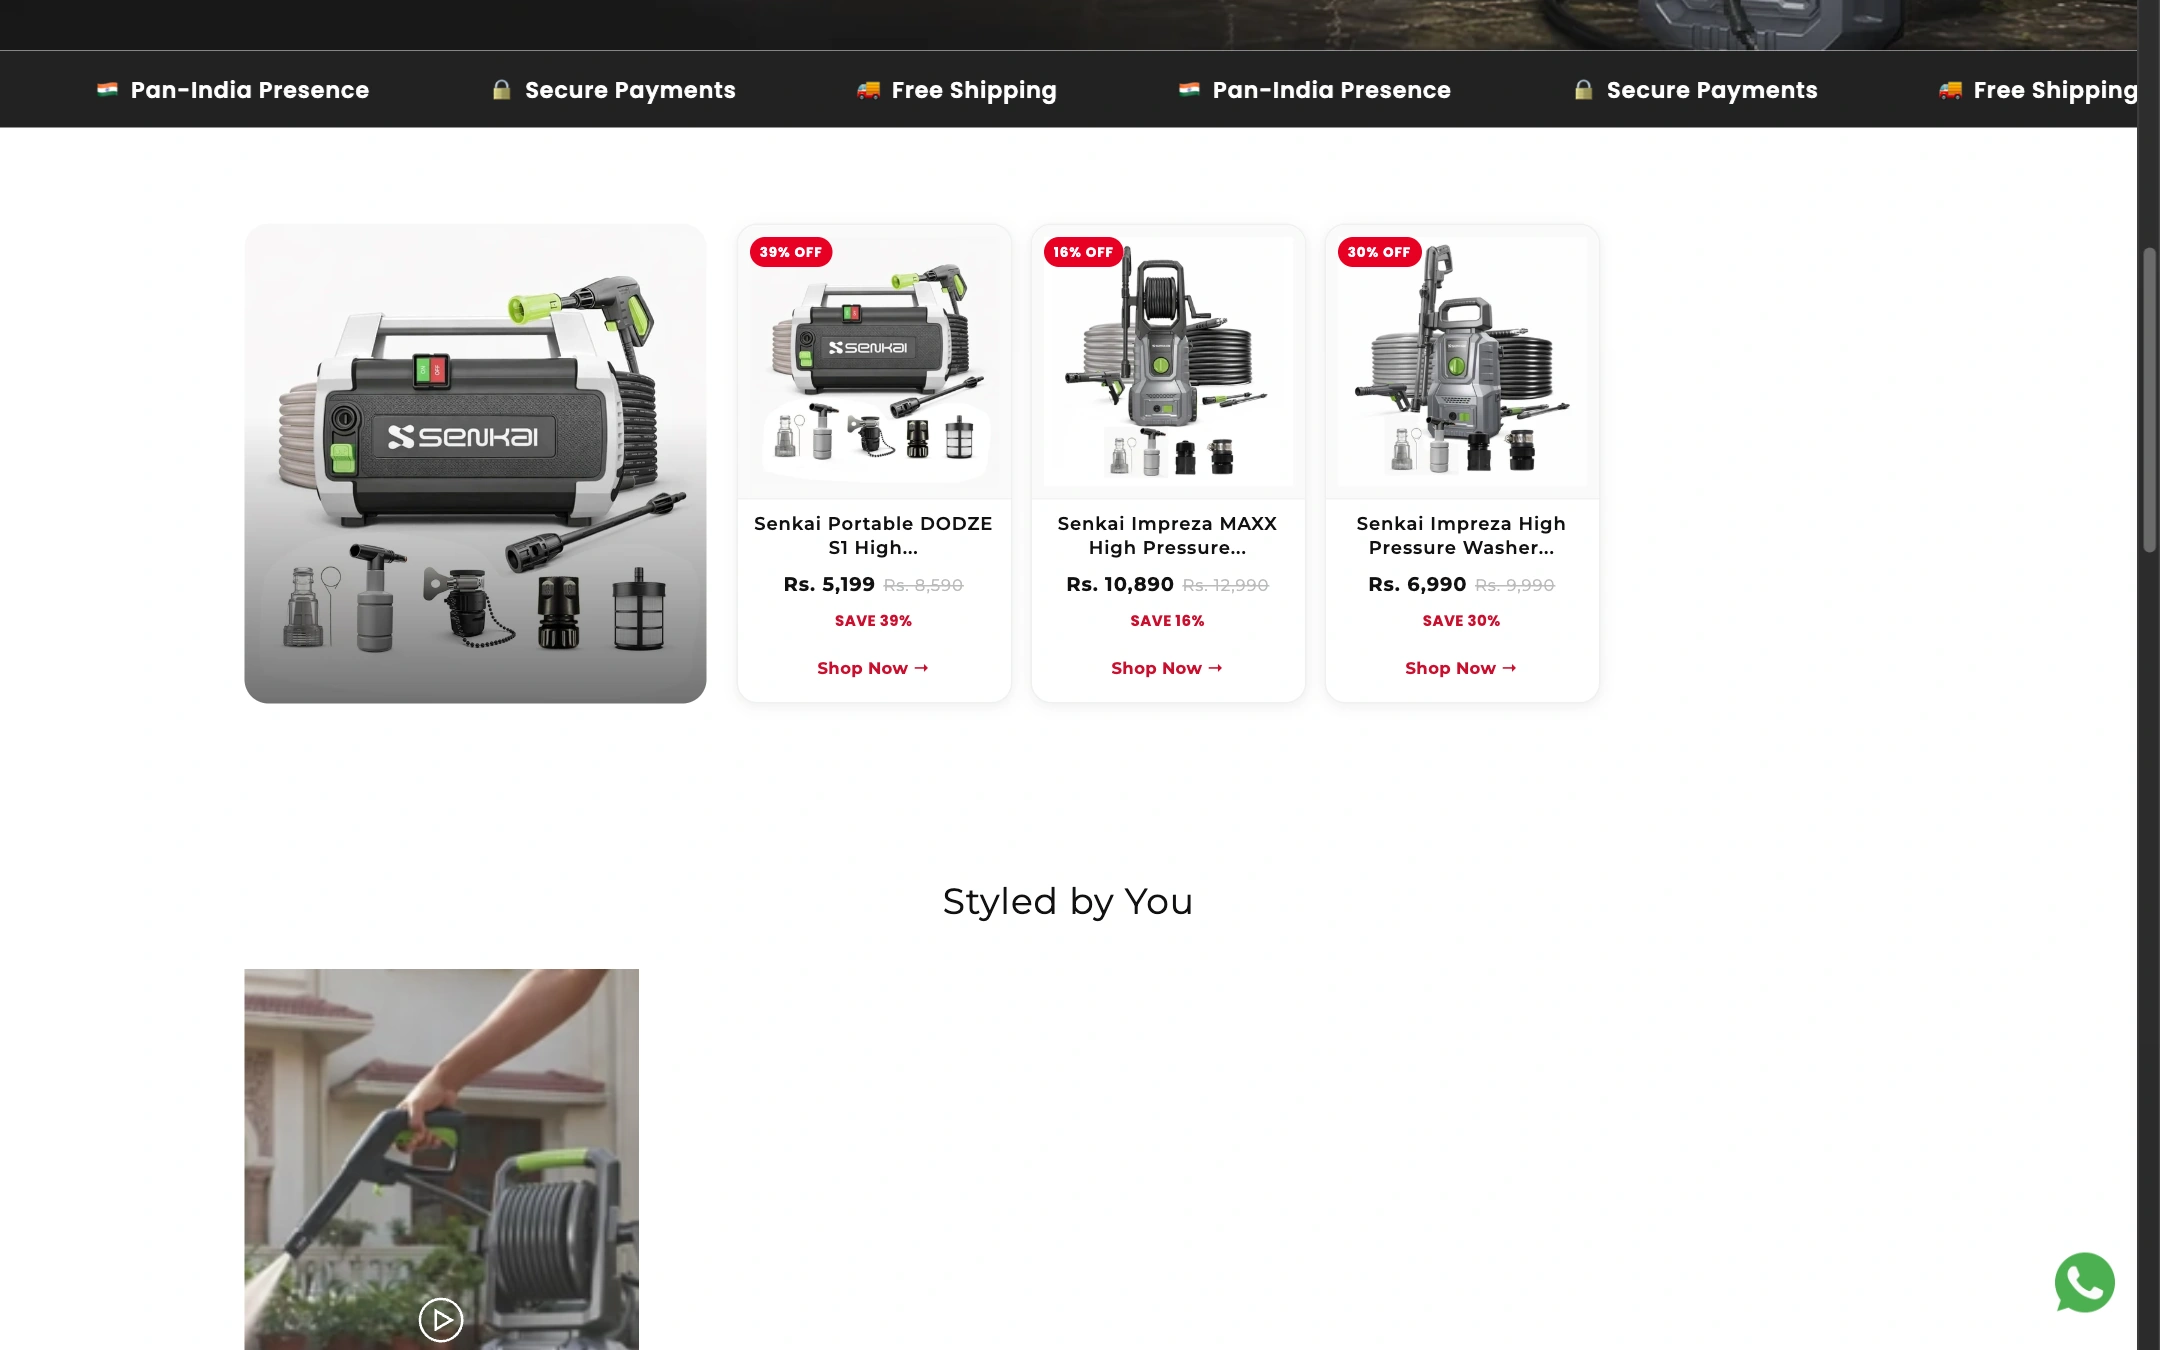Image resolution: width=2160 pixels, height=1350 pixels.
Task: Click the second Secure Payments lock icon
Action: pyautogui.click(x=1584, y=90)
